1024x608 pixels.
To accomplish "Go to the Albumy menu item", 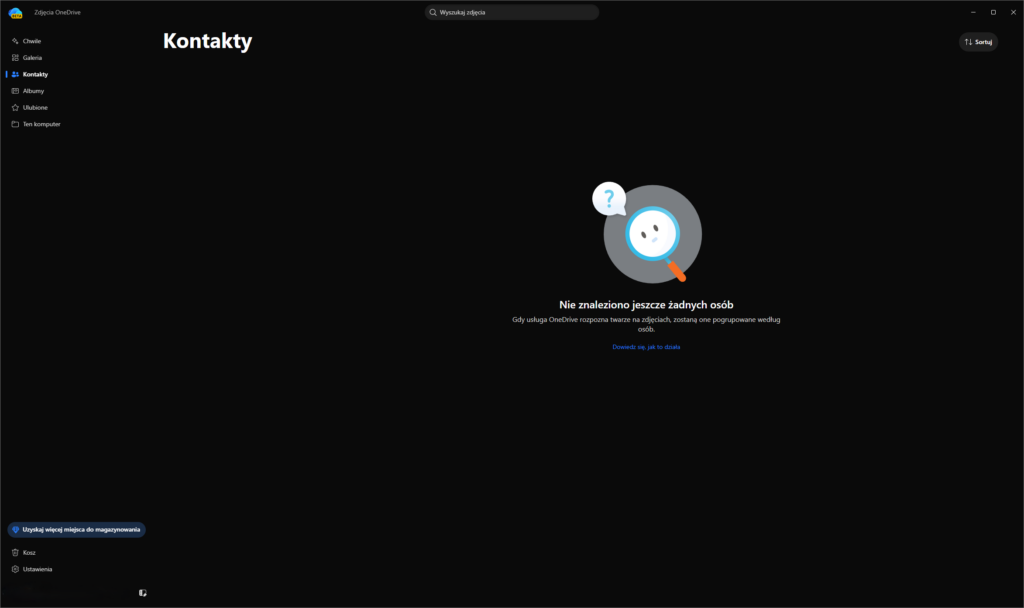I will [33, 91].
